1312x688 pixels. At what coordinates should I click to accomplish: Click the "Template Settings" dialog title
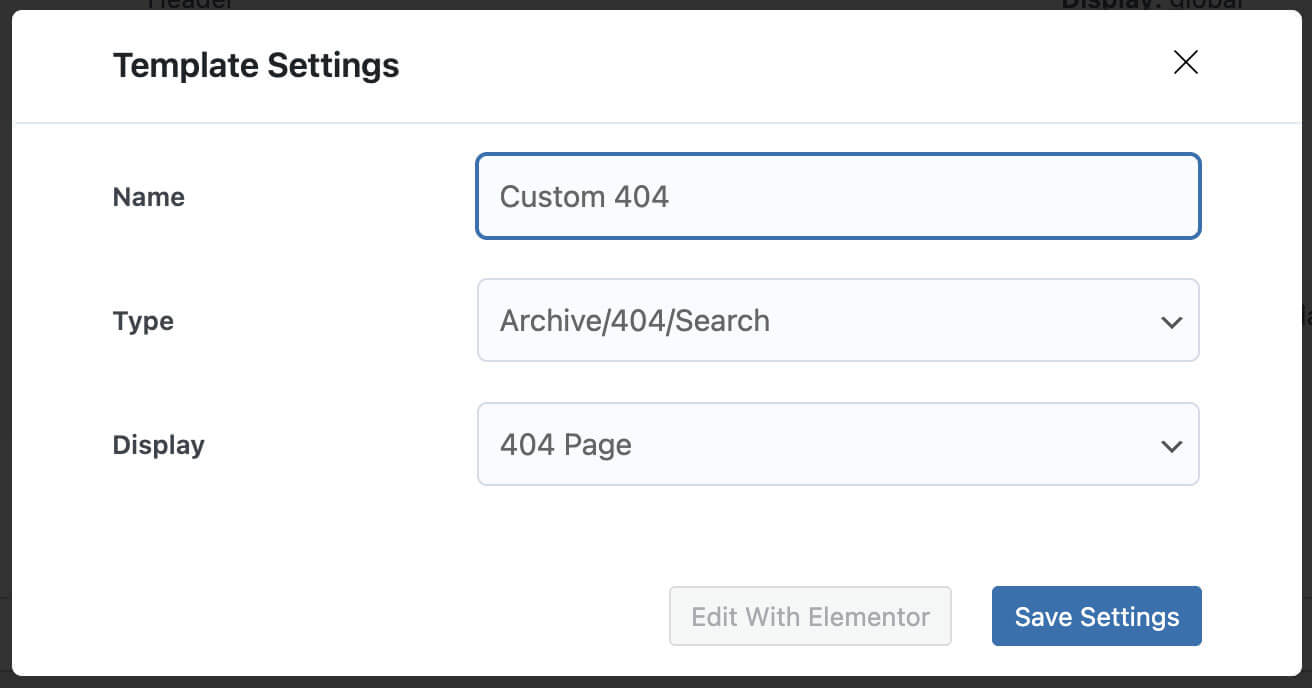256,66
